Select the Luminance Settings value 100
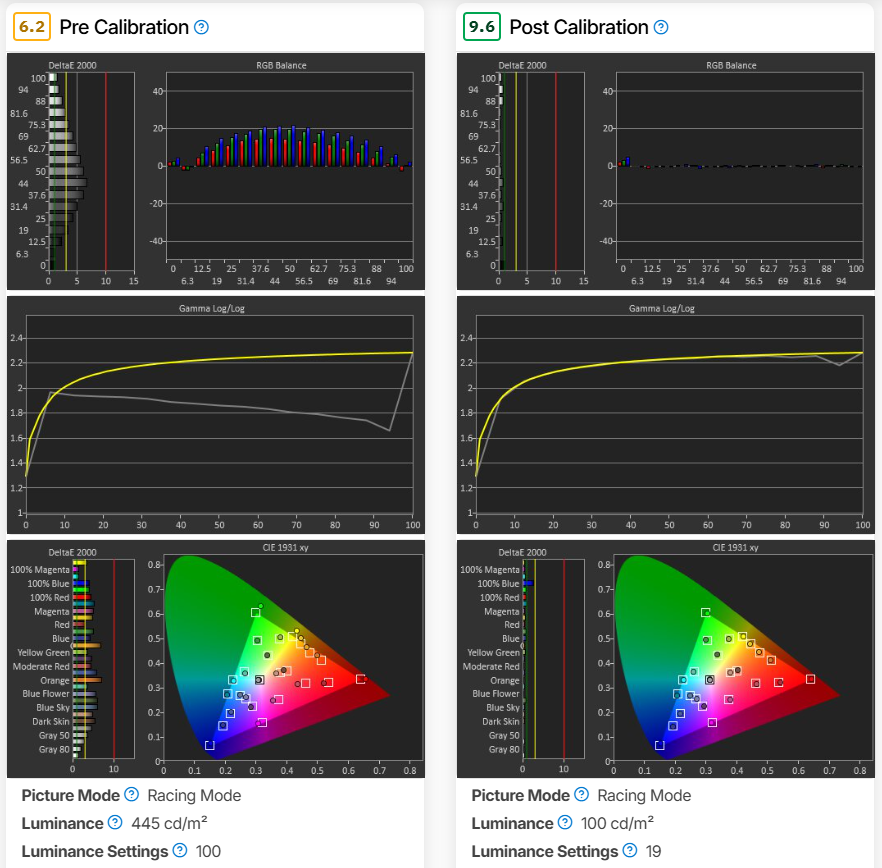Screen dimensions: 882x868 tap(208, 852)
